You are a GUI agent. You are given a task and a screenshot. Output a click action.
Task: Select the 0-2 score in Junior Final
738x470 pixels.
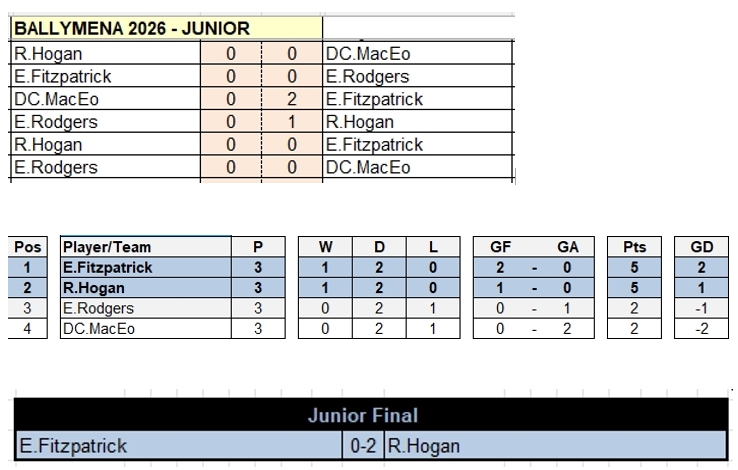coord(363,445)
